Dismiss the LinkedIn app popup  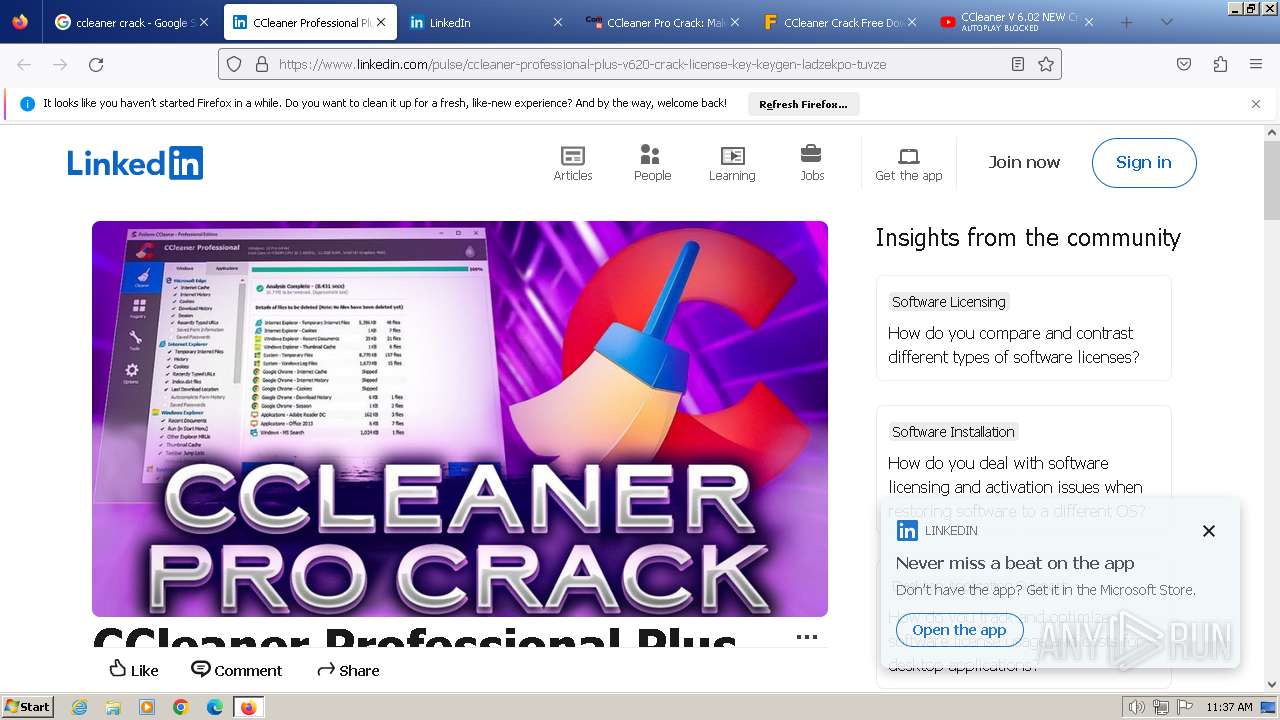pos(1209,531)
